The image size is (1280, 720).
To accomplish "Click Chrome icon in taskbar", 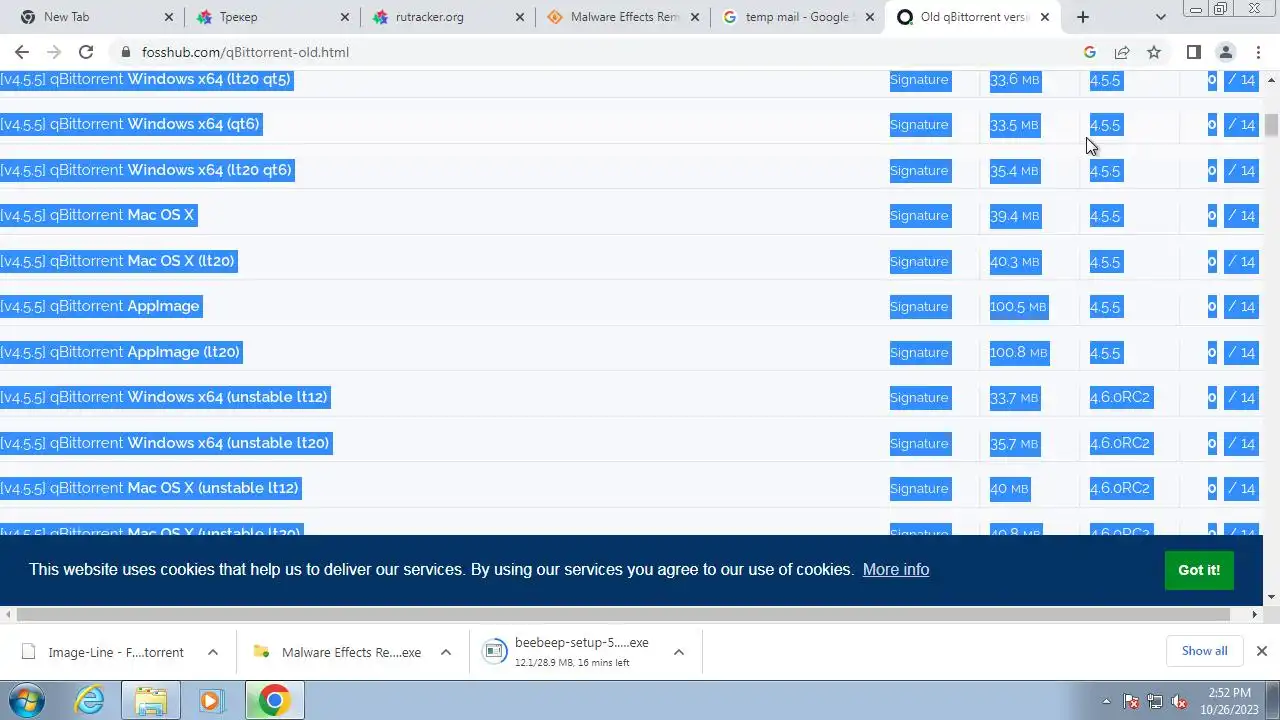I will coord(274,701).
